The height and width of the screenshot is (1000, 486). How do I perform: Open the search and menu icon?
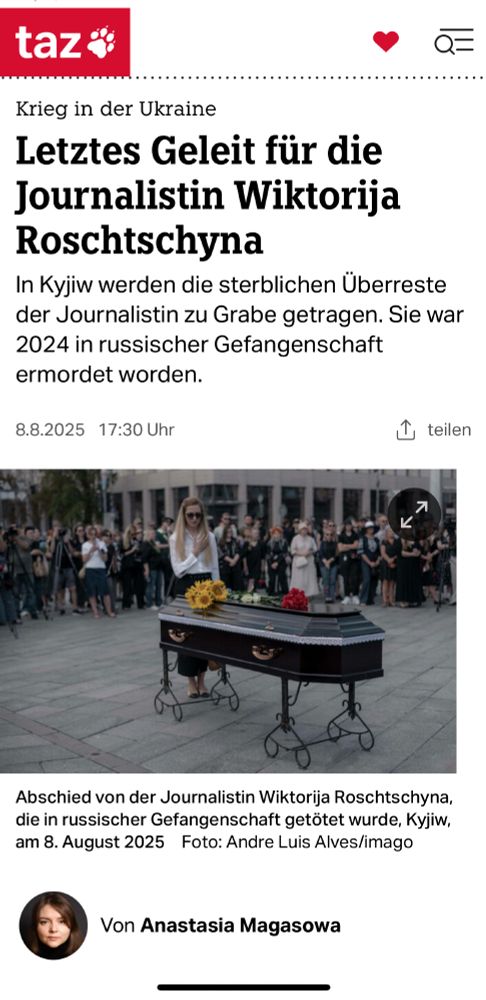pos(453,41)
